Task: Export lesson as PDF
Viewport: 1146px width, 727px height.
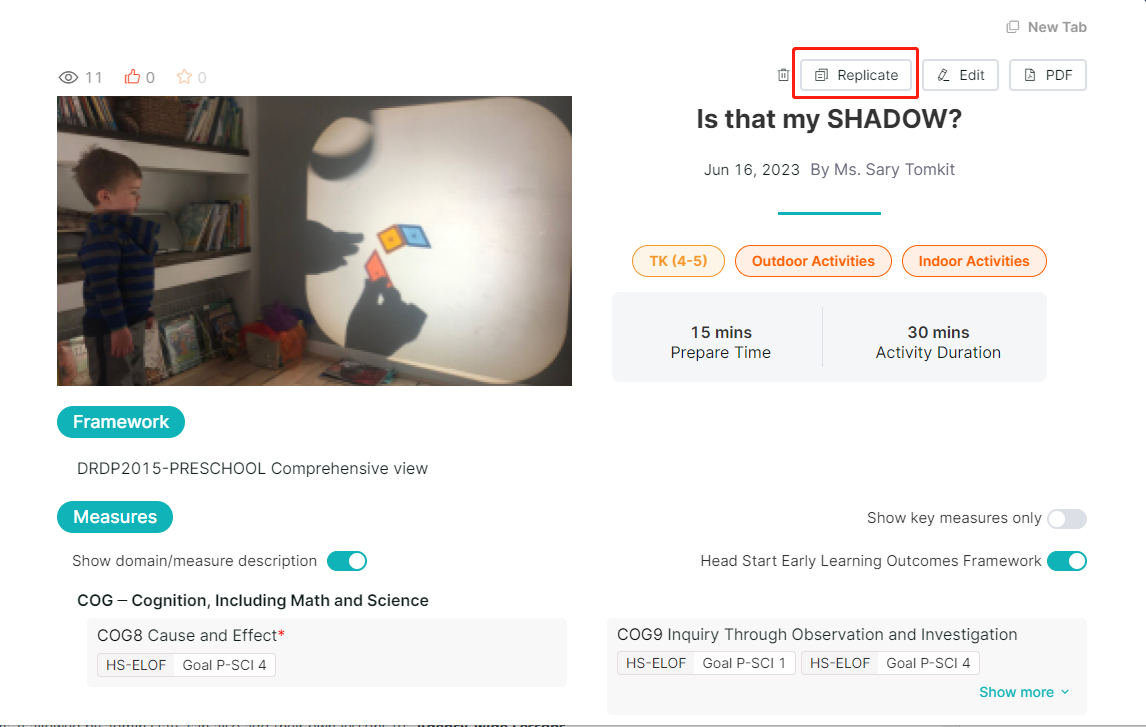Action: click(x=1048, y=75)
